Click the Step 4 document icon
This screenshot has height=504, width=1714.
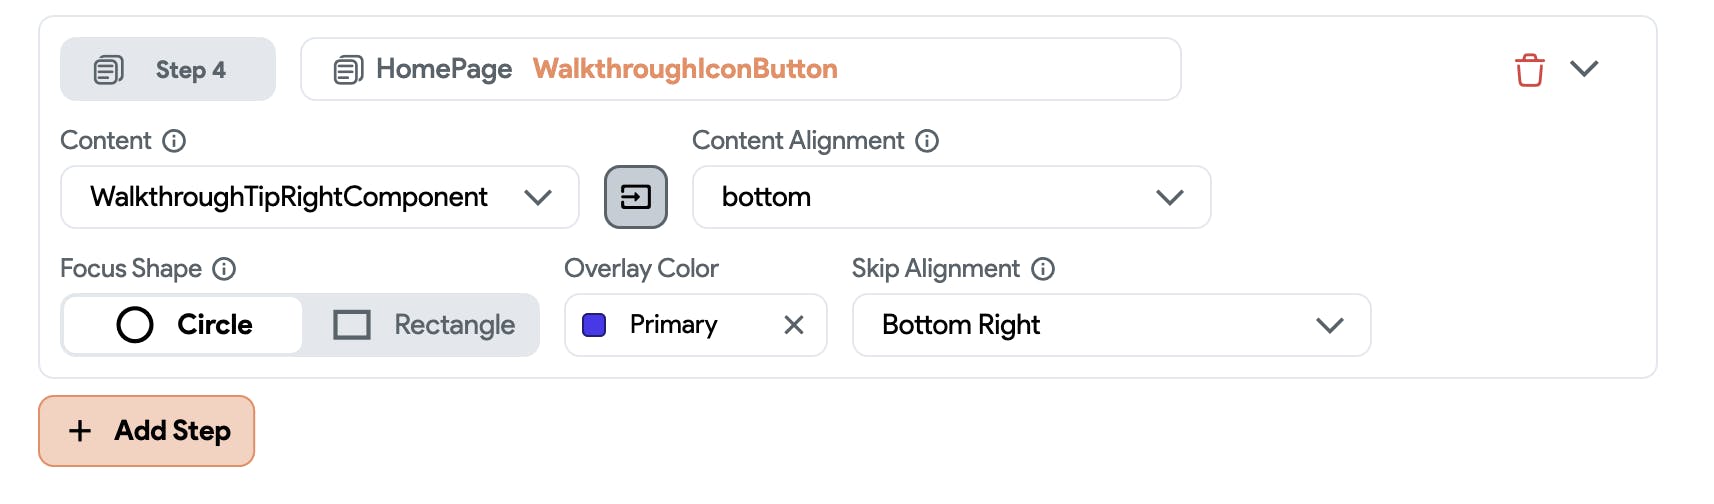click(x=108, y=70)
